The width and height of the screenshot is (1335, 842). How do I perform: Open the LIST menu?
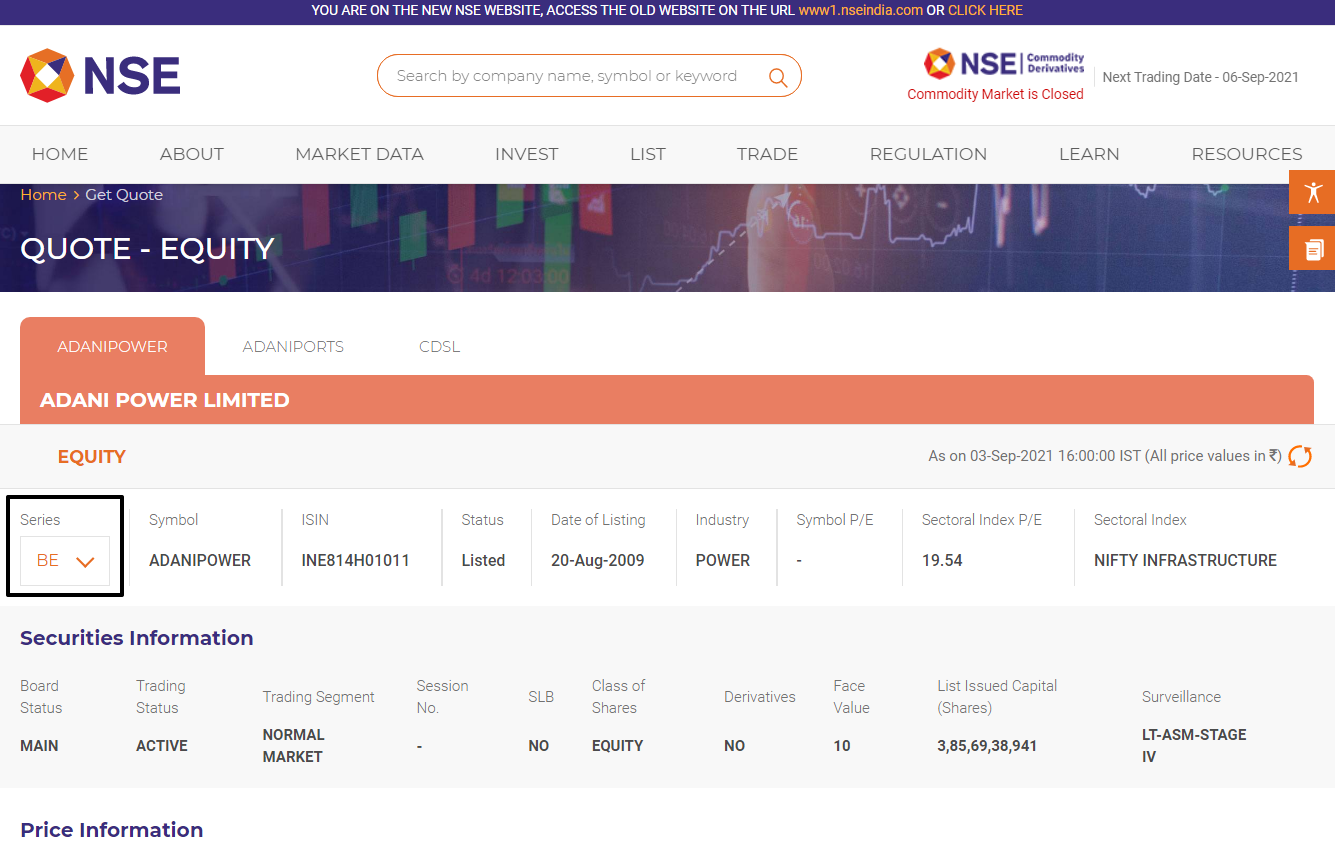coord(648,154)
